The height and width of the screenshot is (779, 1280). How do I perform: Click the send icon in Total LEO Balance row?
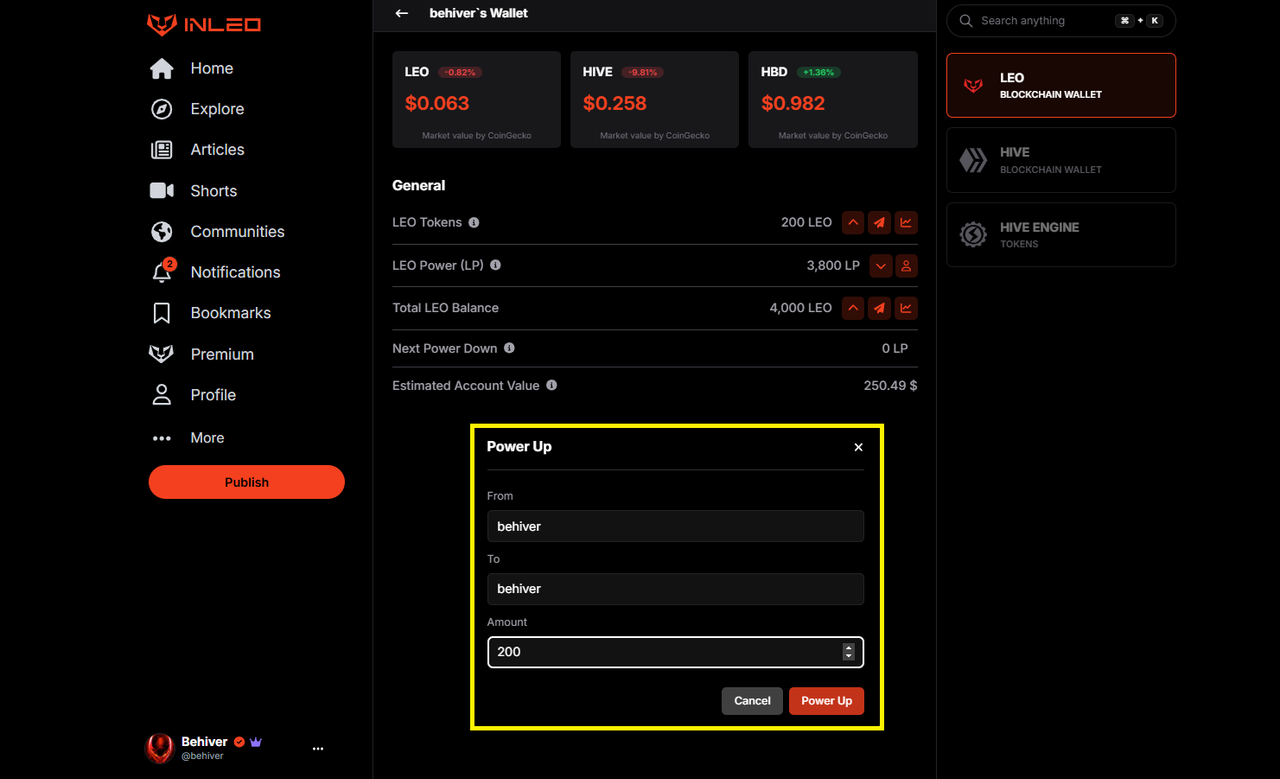pos(879,308)
